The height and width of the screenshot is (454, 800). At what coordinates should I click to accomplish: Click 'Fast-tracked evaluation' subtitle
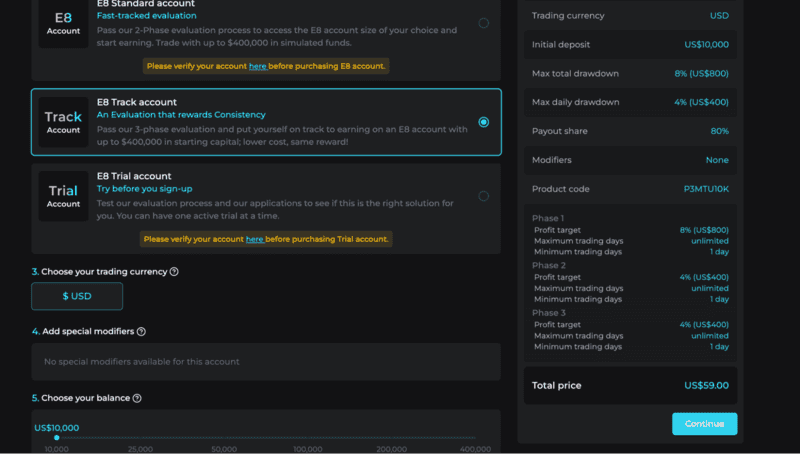click(146, 16)
